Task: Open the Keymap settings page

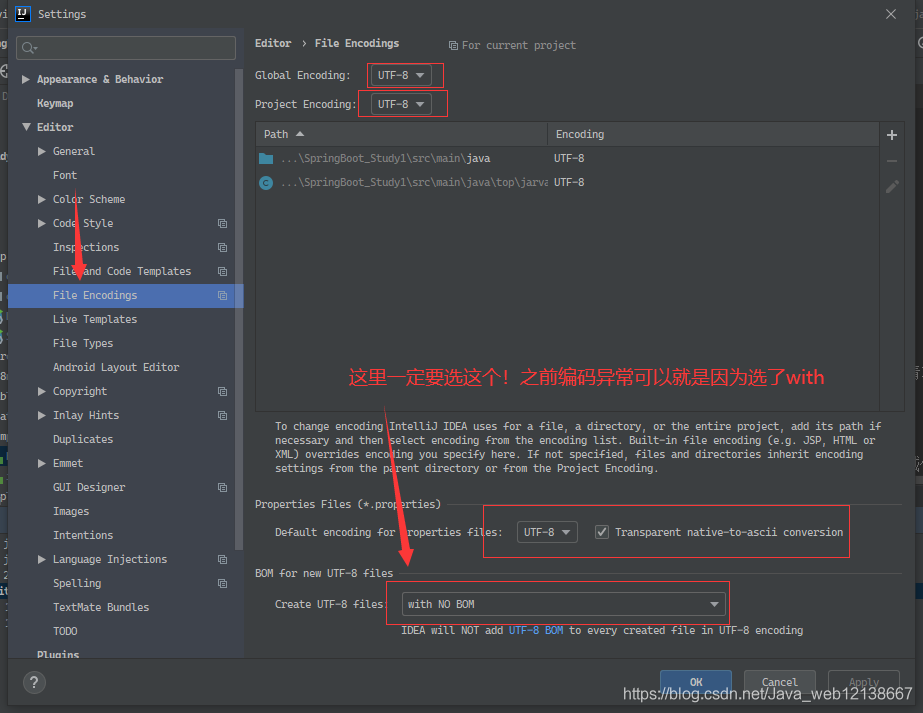Action: click(56, 102)
